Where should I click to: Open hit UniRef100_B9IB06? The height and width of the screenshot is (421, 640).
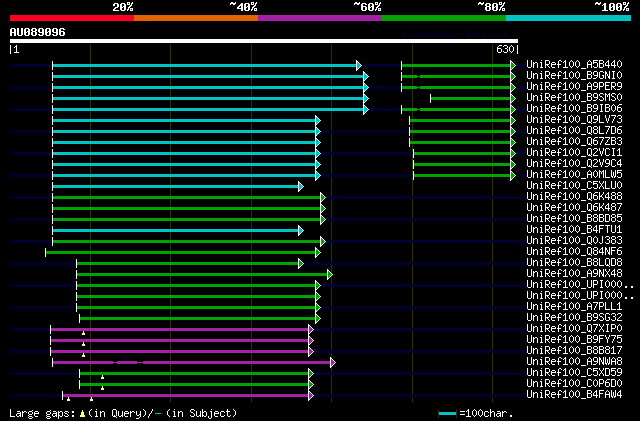click(574, 108)
